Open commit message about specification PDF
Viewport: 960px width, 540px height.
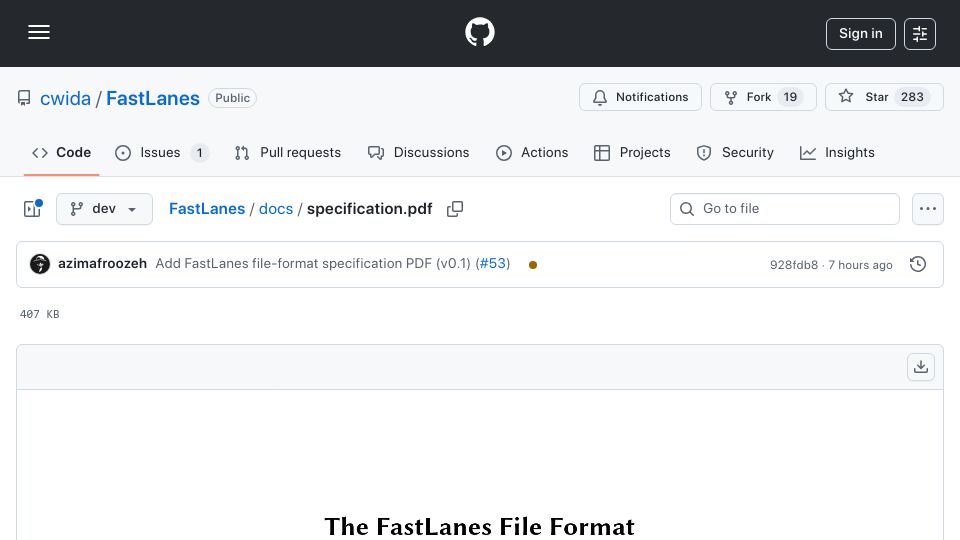click(313, 263)
